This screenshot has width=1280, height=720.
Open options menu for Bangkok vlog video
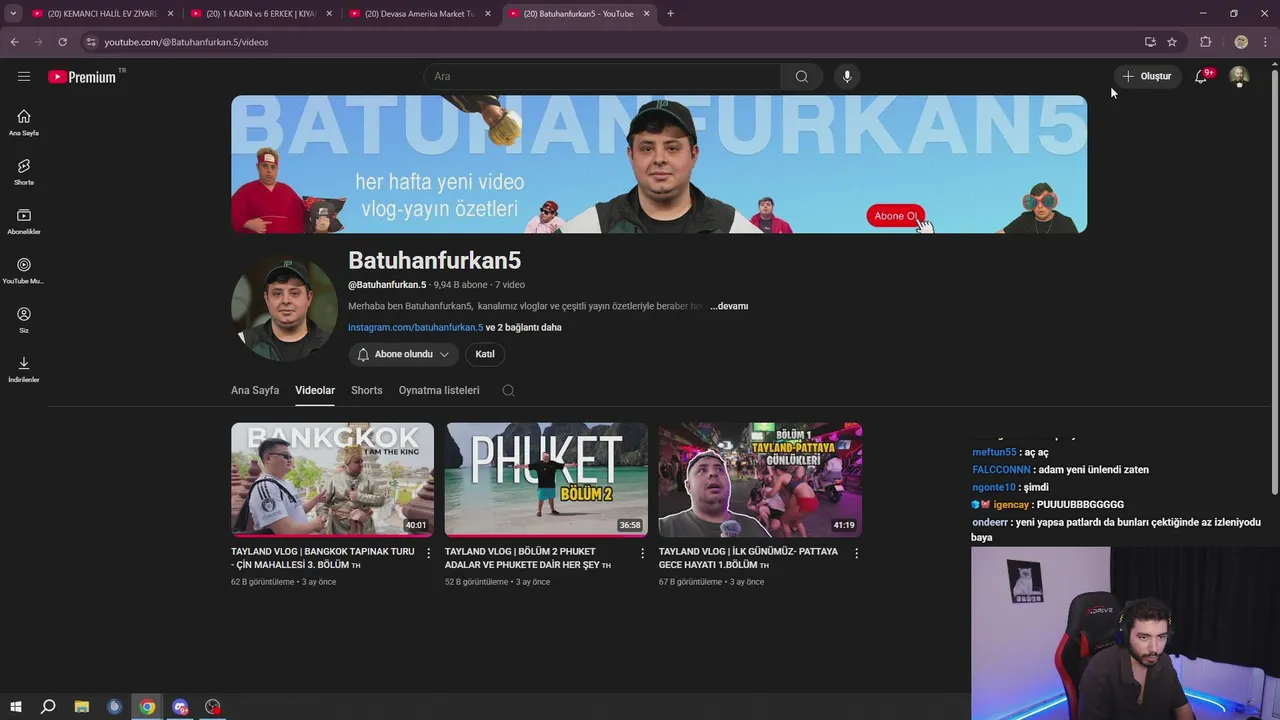coord(429,553)
